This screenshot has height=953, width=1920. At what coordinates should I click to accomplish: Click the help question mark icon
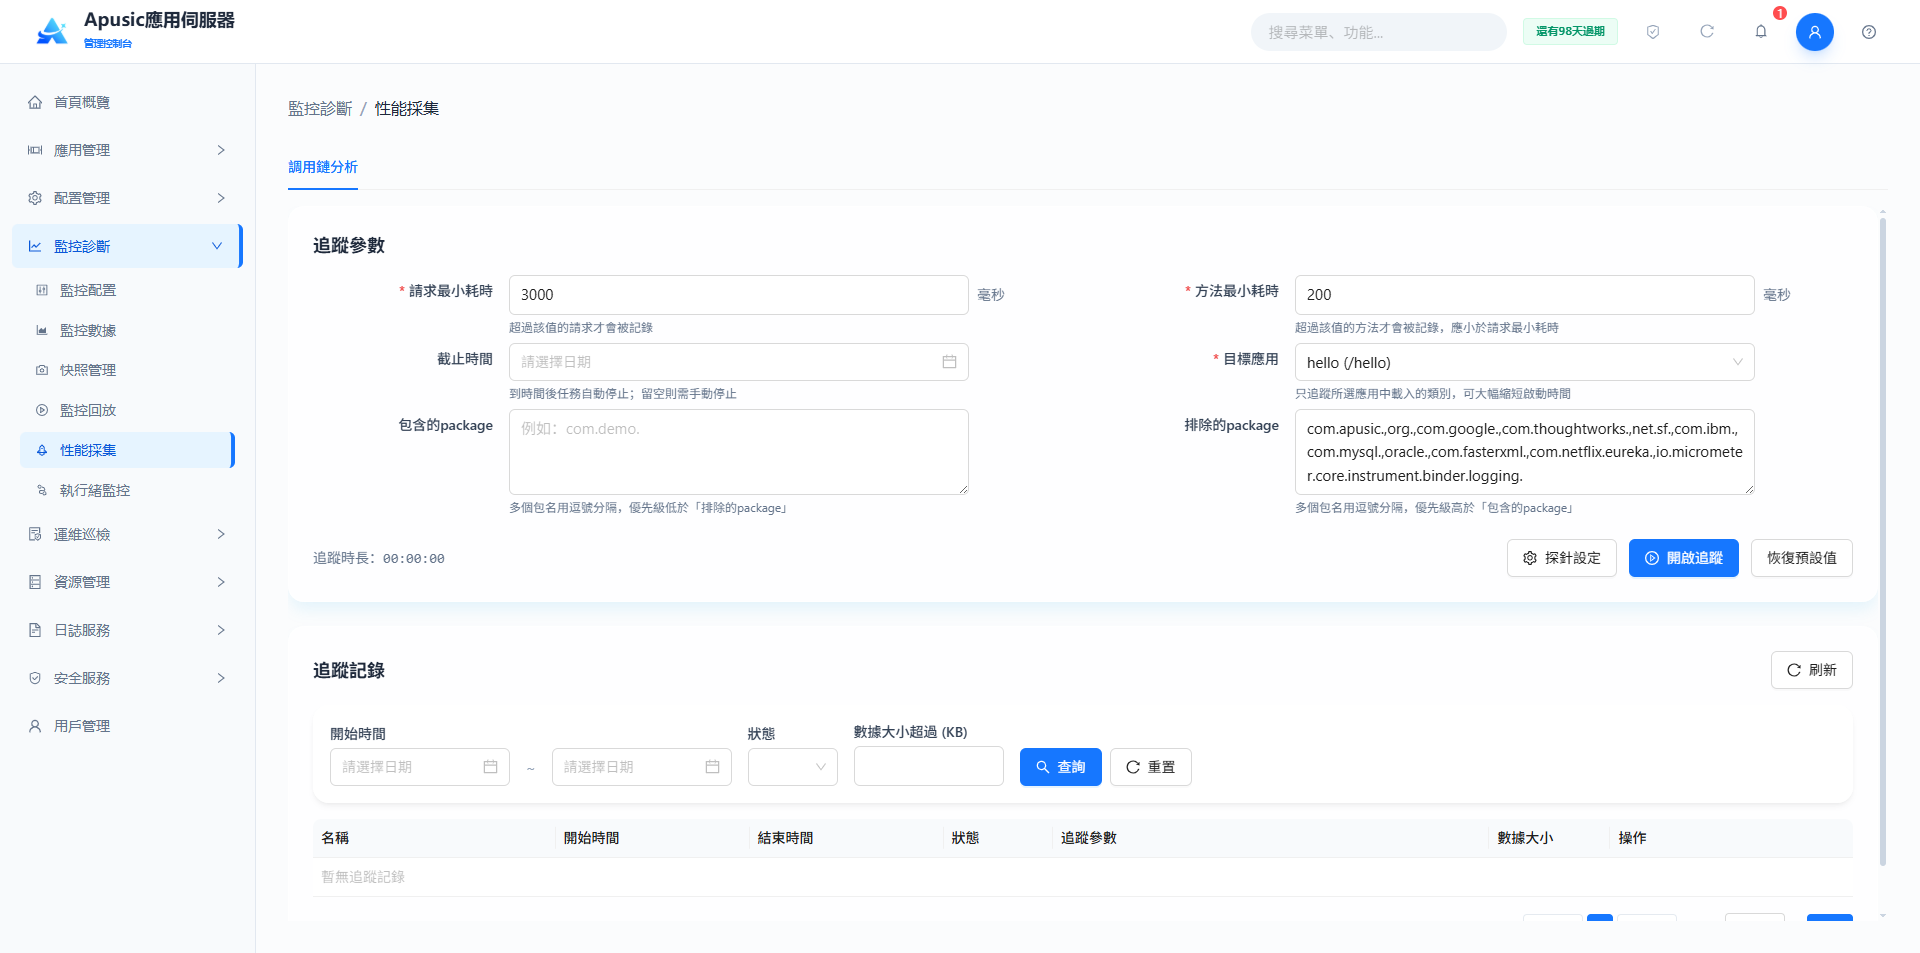(x=1869, y=32)
